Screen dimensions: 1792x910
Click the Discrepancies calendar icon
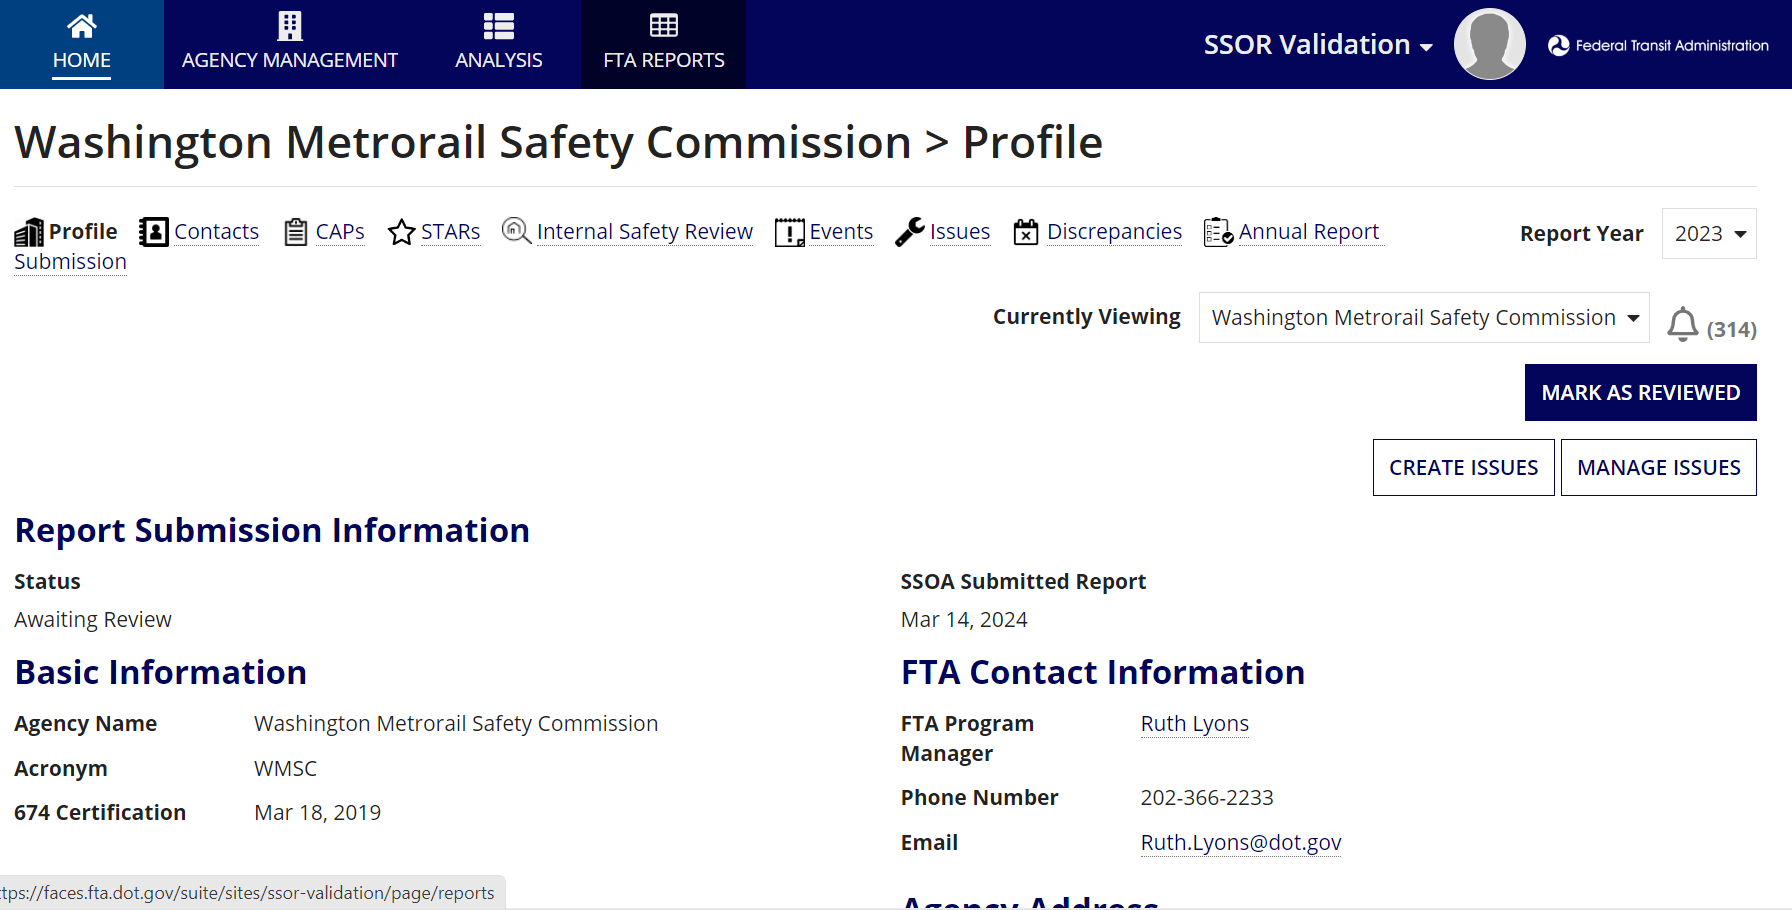coord(1026,232)
